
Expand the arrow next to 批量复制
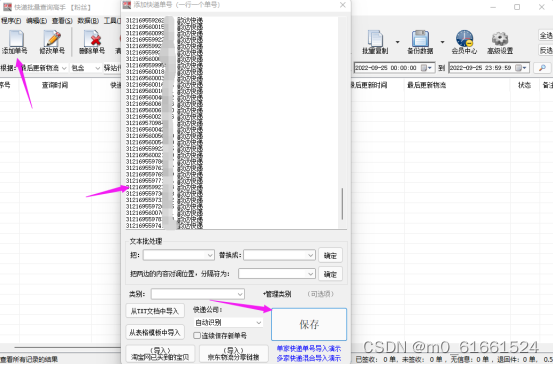[397, 42]
